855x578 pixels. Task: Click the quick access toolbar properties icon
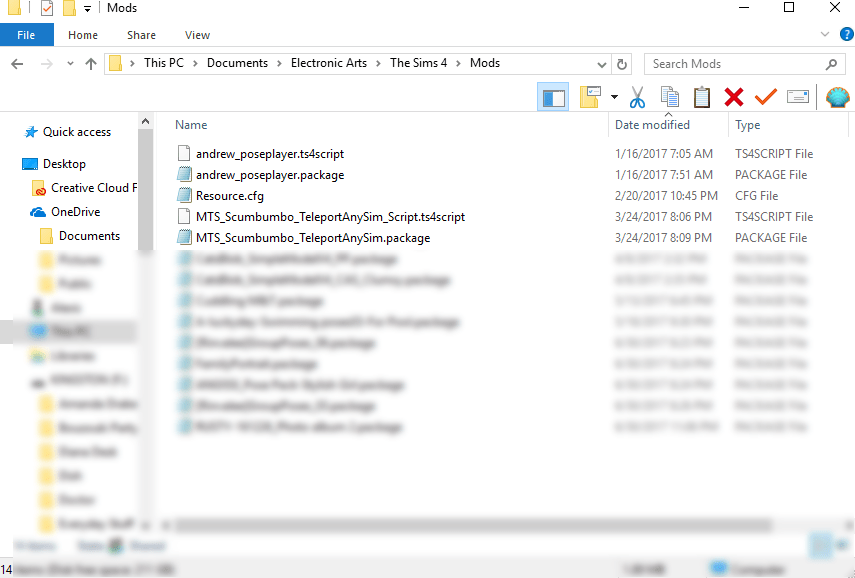point(47,8)
